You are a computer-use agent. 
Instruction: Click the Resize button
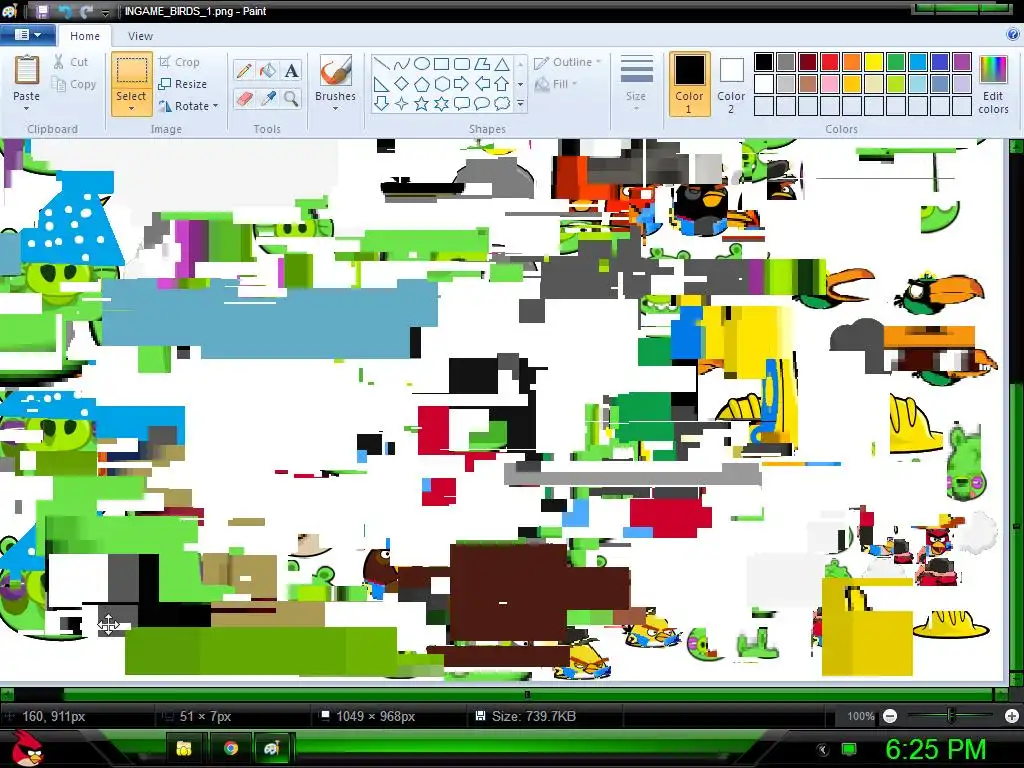point(182,84)
